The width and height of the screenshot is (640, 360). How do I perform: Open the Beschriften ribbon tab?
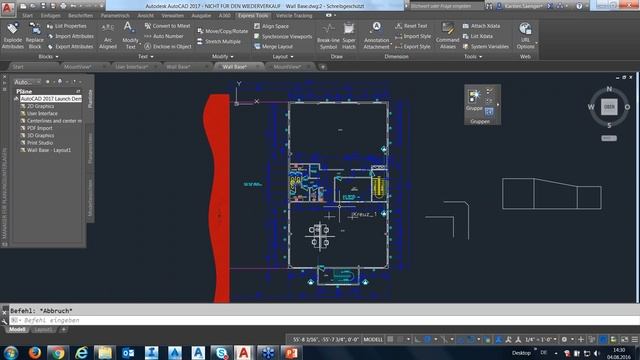(x=80, y=16)
